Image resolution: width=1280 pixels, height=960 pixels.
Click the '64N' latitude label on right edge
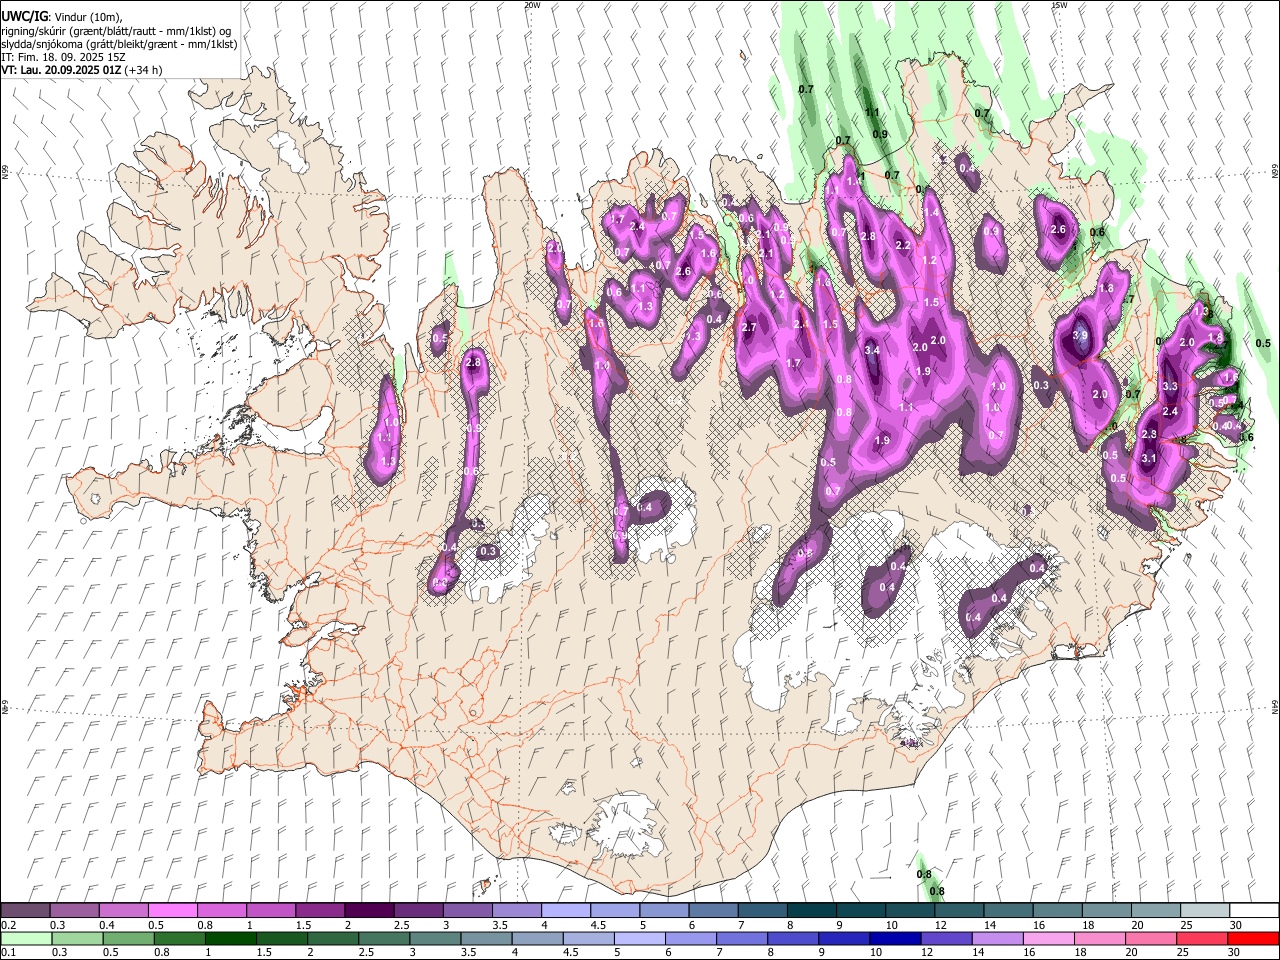pos(1274,706)
